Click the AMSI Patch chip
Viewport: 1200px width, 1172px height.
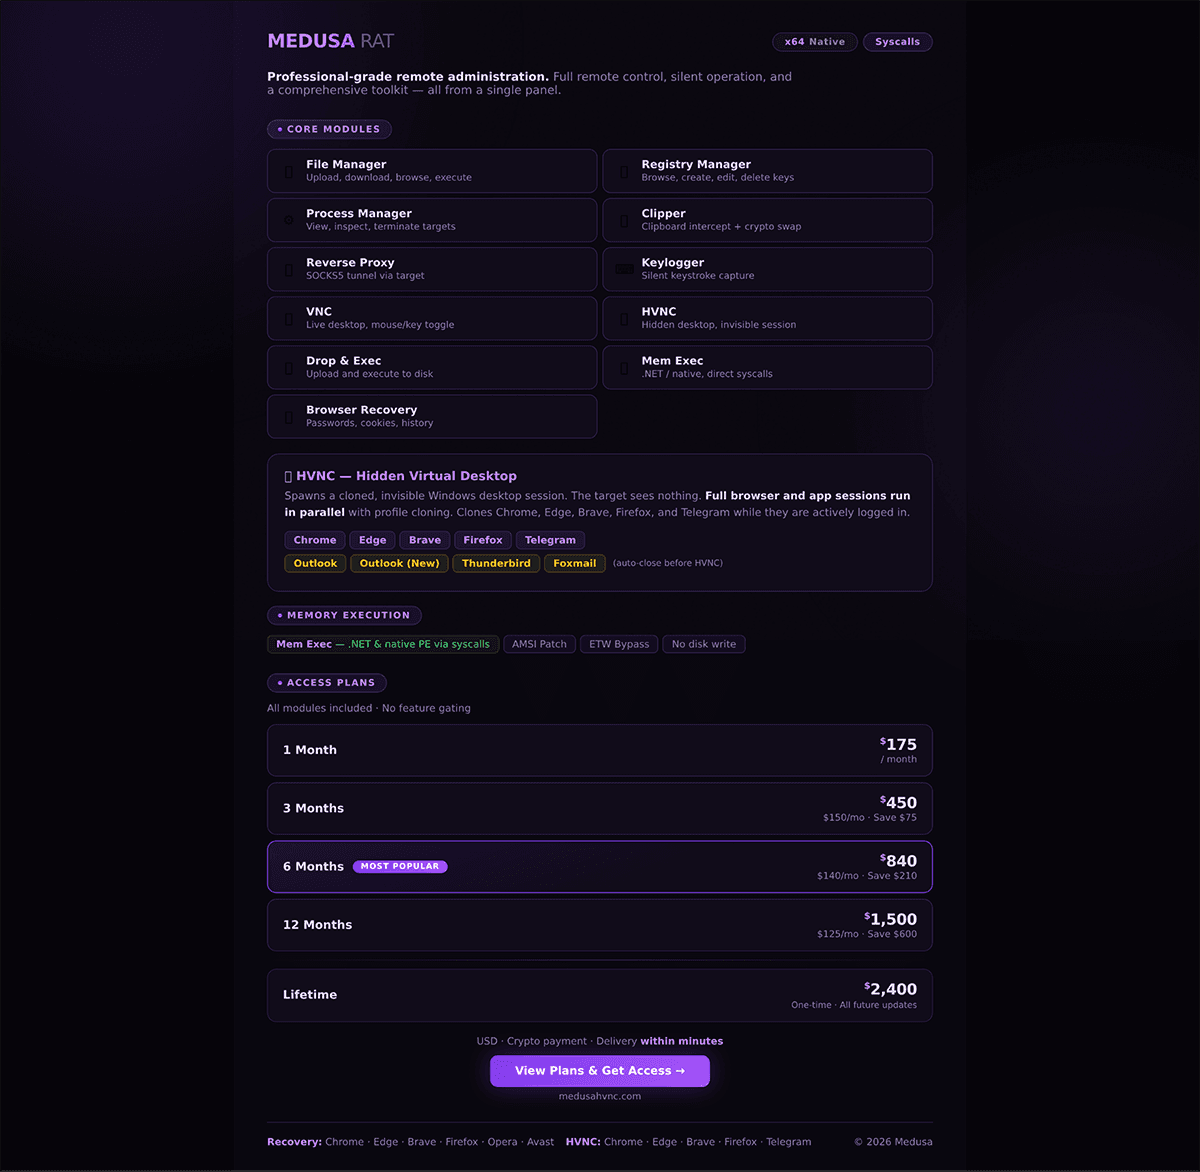click(539, 644)
